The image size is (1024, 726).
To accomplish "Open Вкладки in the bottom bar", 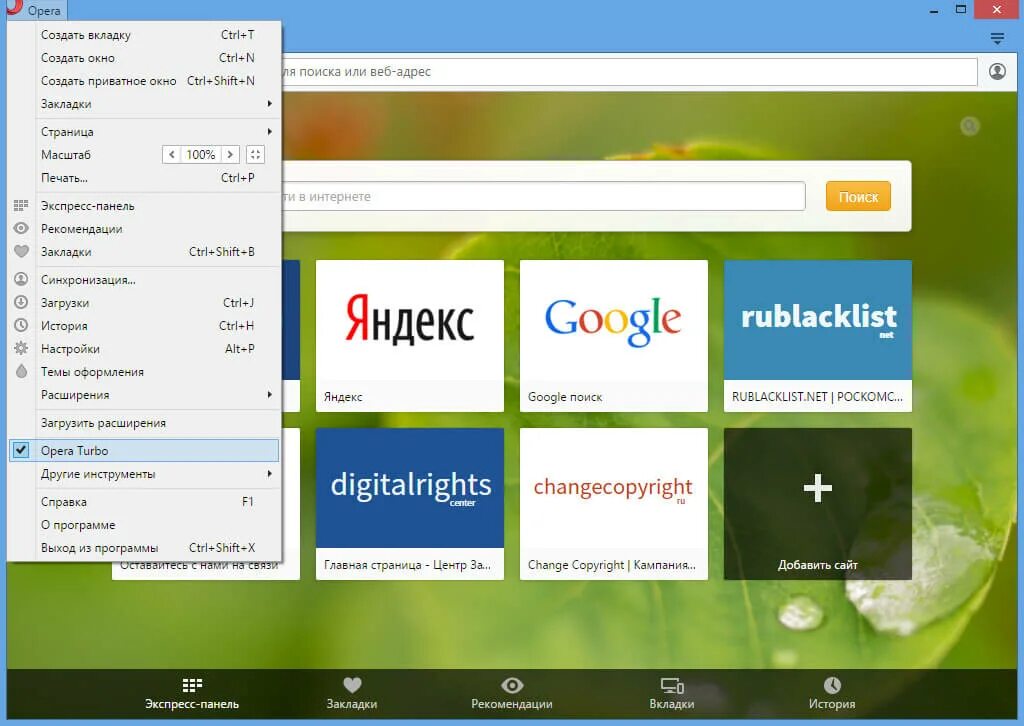I will tap(672, 693).
